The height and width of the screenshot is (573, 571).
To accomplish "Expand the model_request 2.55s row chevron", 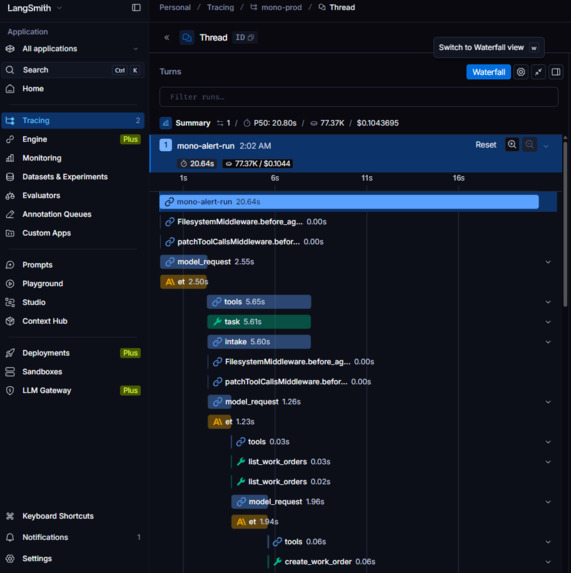I will (548, 262).
